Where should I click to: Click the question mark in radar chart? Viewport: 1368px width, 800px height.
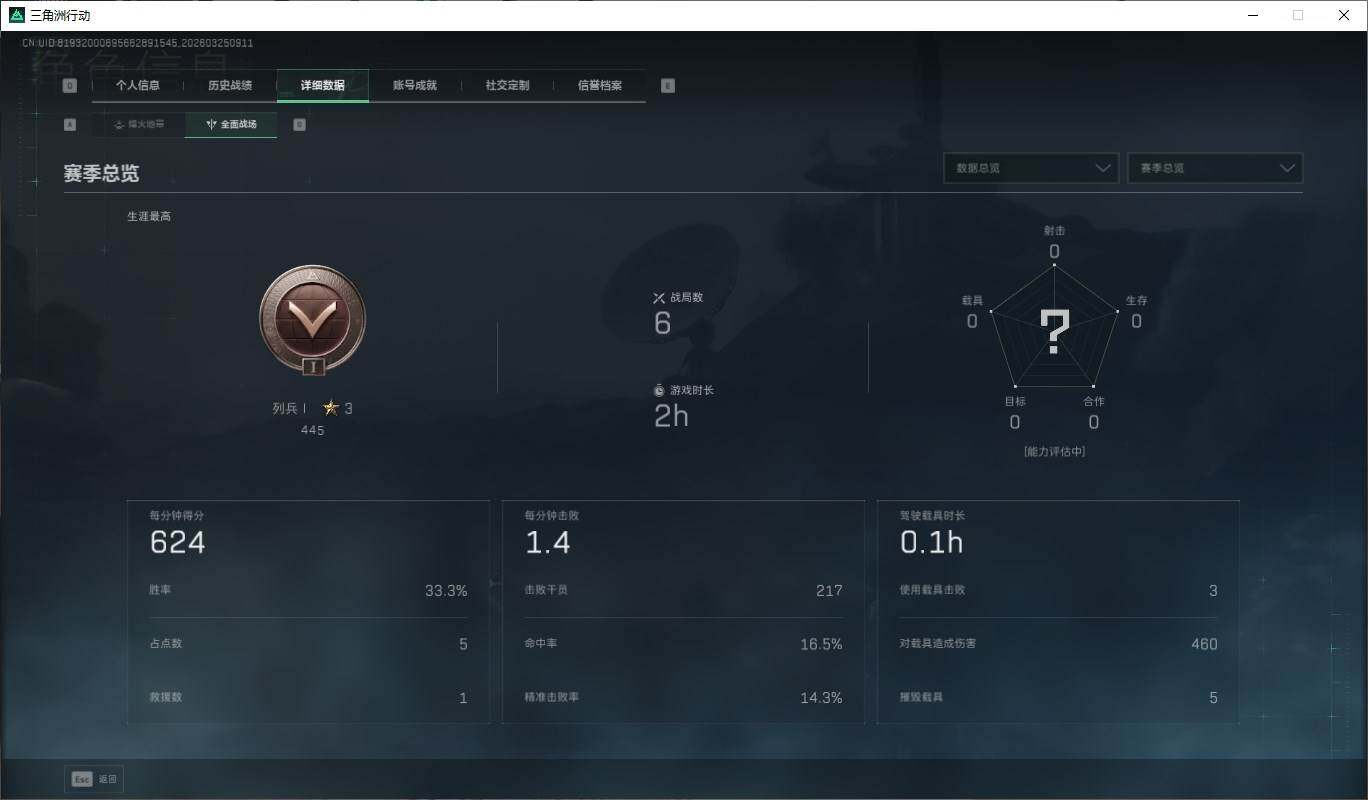1055,332
